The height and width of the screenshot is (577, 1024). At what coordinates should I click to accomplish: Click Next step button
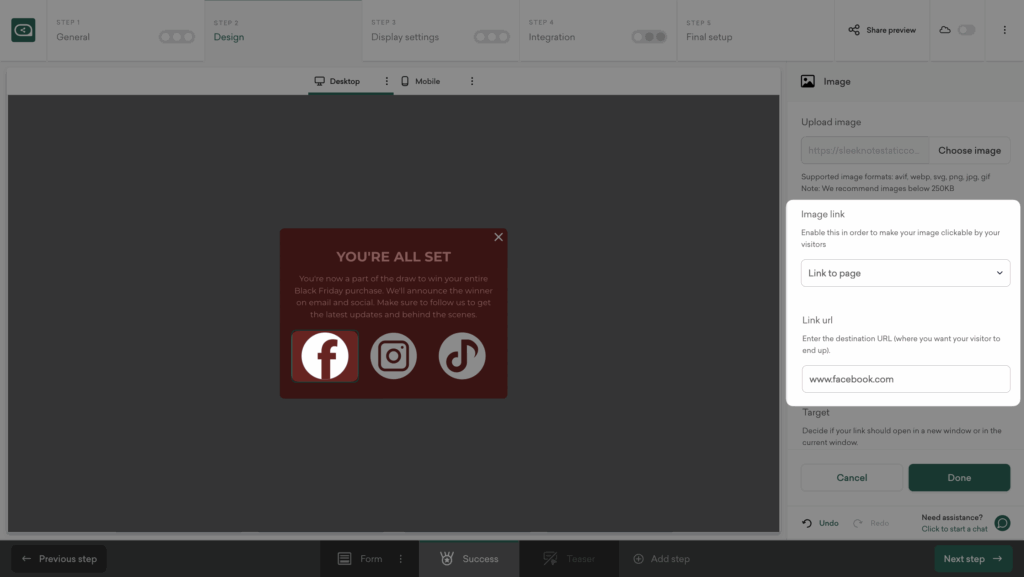pyautogui.click(x=973, y=559)
